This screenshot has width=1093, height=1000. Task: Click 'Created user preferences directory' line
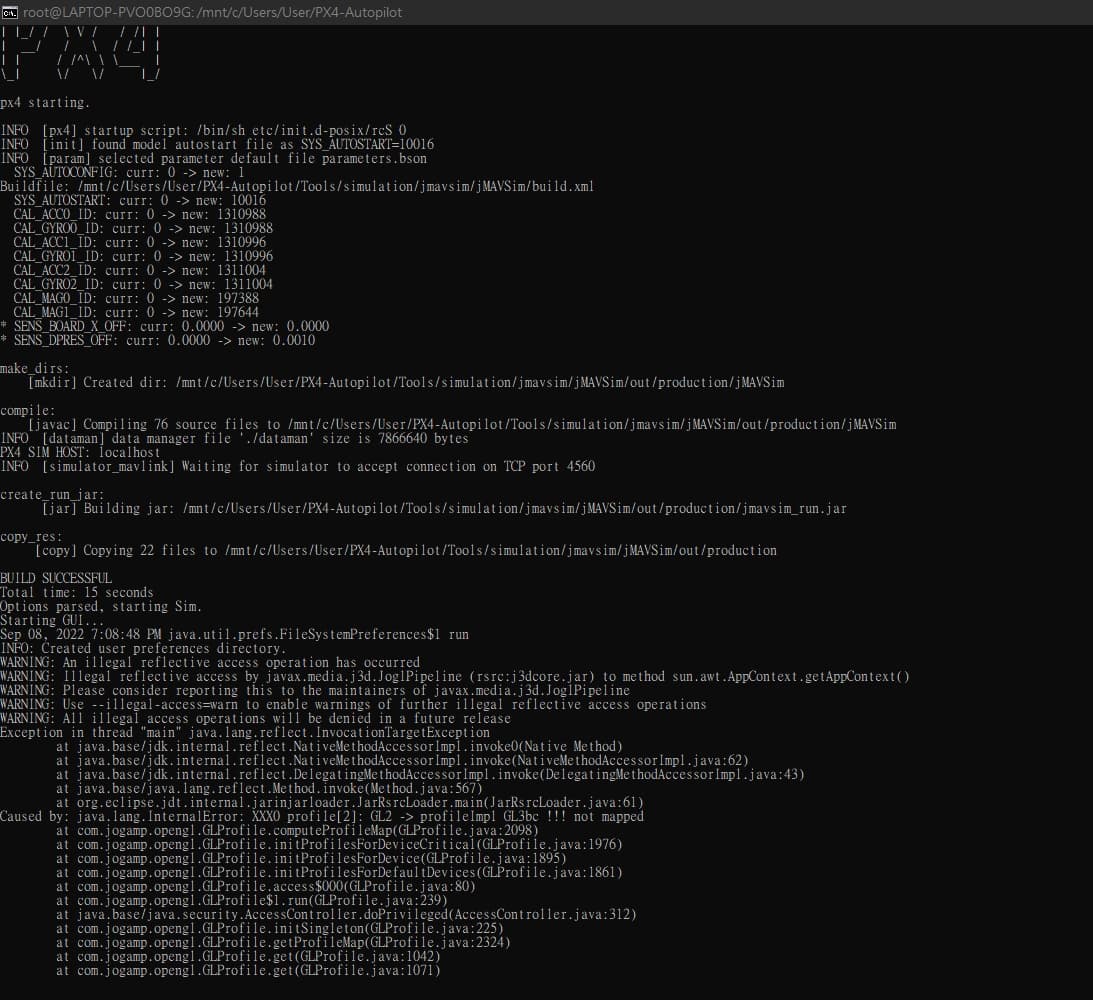(144, 649)
